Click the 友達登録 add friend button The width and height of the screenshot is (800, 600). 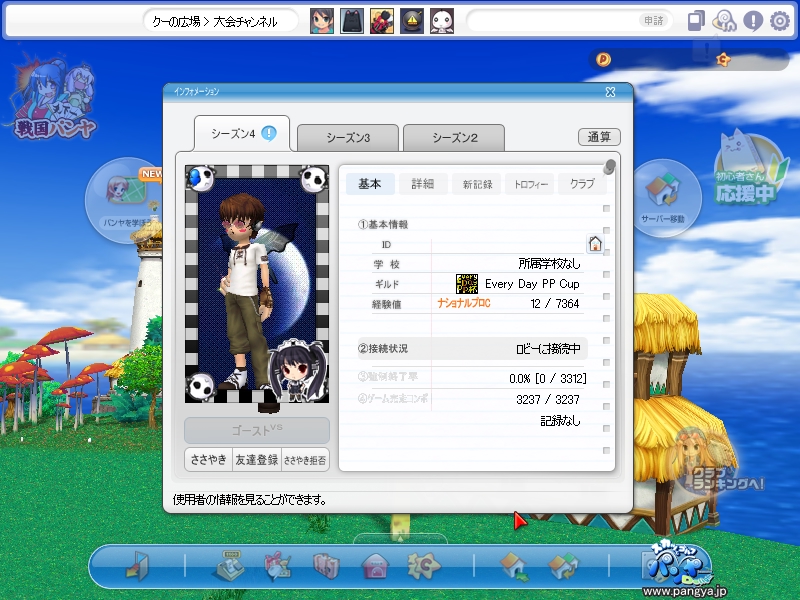257,460
